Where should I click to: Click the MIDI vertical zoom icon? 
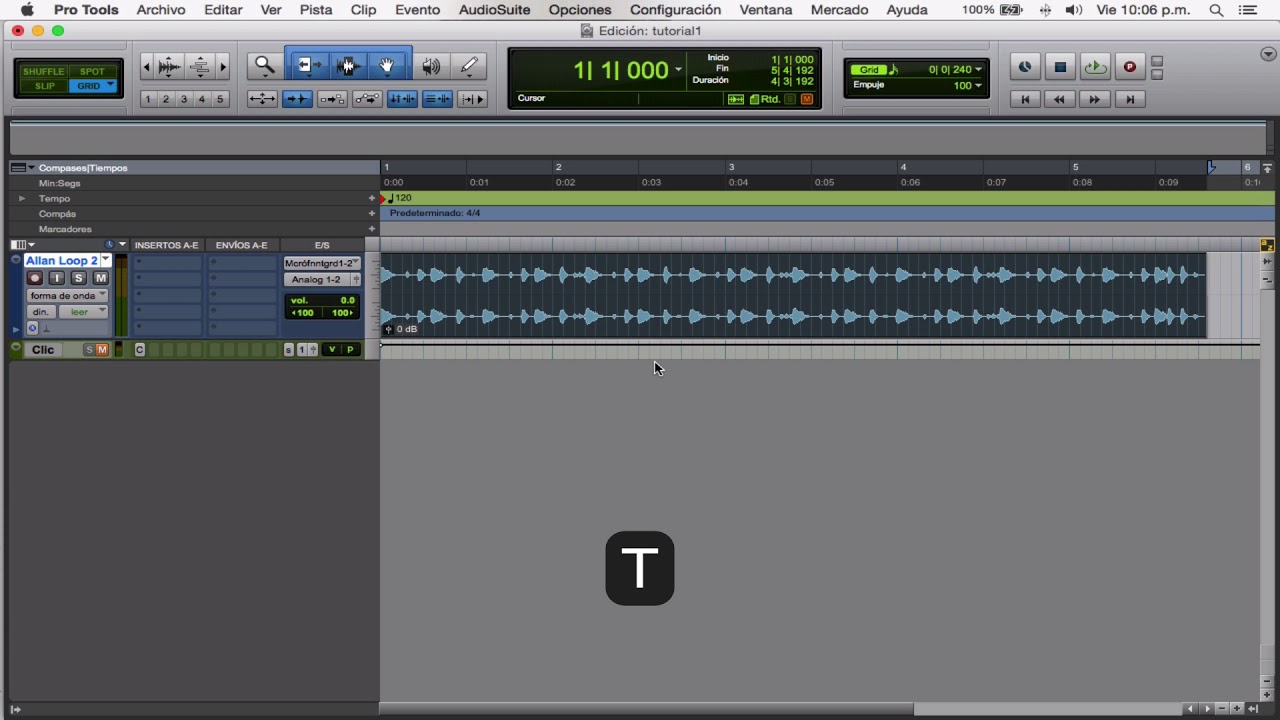click(200, 67)
